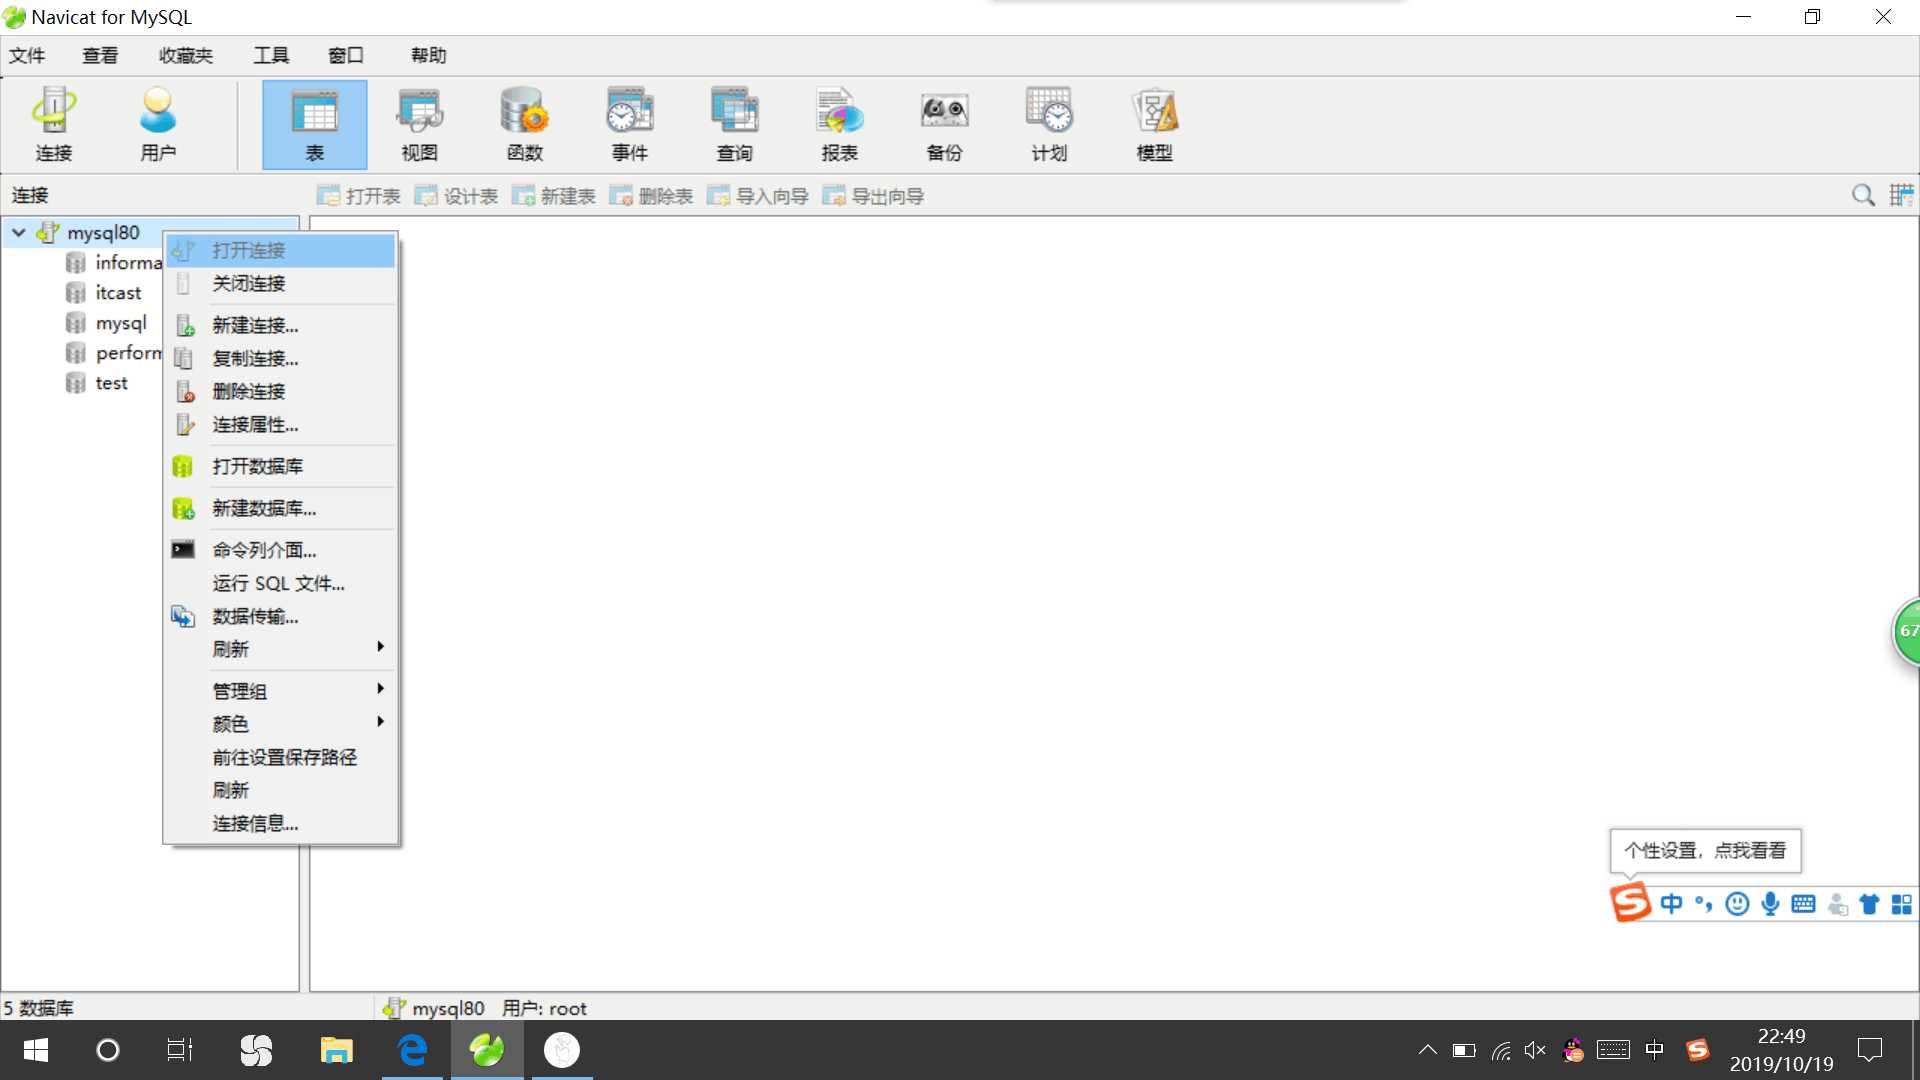Open the Windows Start menu
Image resolution: width=1920 pixels, height=1080 pixels.
click(x=36, y=1050)
